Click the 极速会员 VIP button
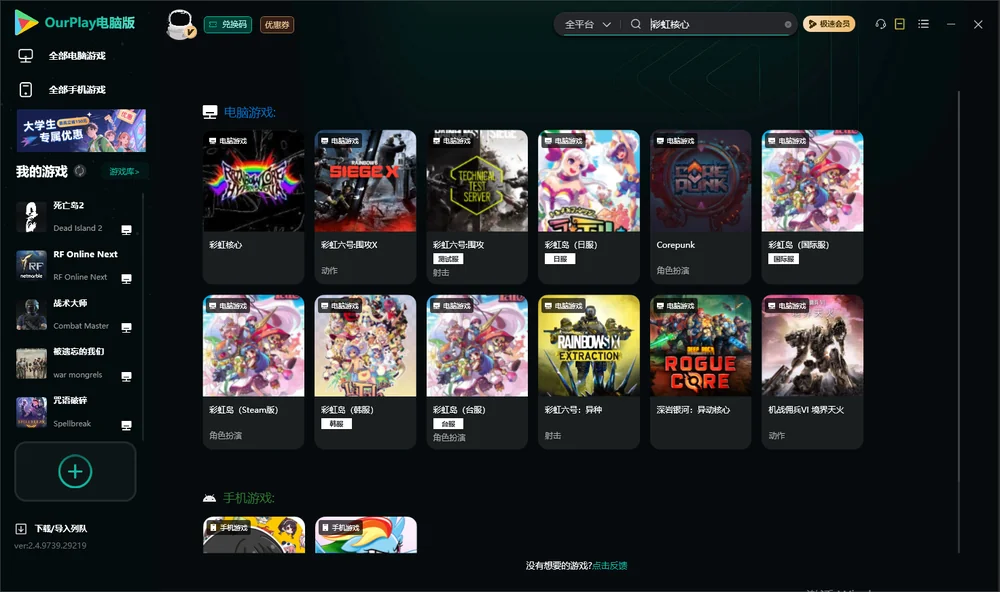Image resolution: width=1000 pixels, height=592 pixels. point(828,24)
